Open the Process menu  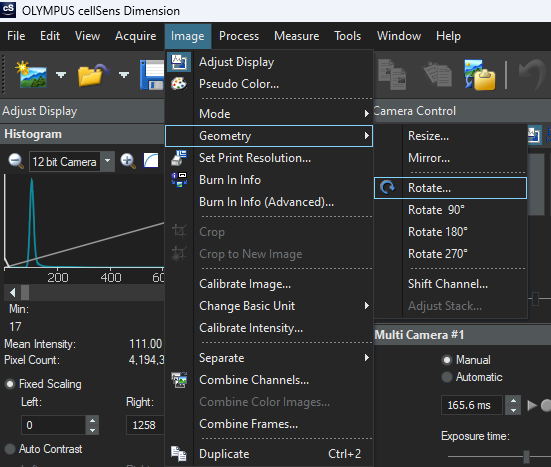point(239,36)
